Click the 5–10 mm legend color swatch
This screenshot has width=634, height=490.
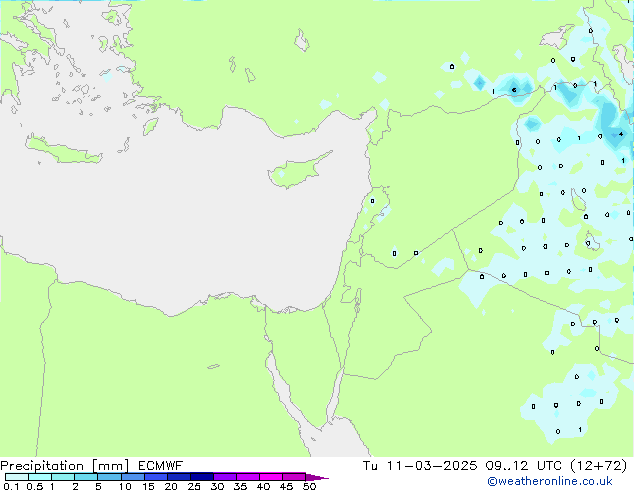(109, 477)
